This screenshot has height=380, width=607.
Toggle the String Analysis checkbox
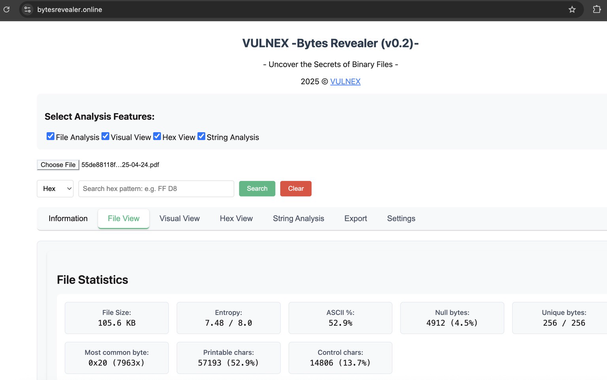pyautogui.click(x=201, y=136)
